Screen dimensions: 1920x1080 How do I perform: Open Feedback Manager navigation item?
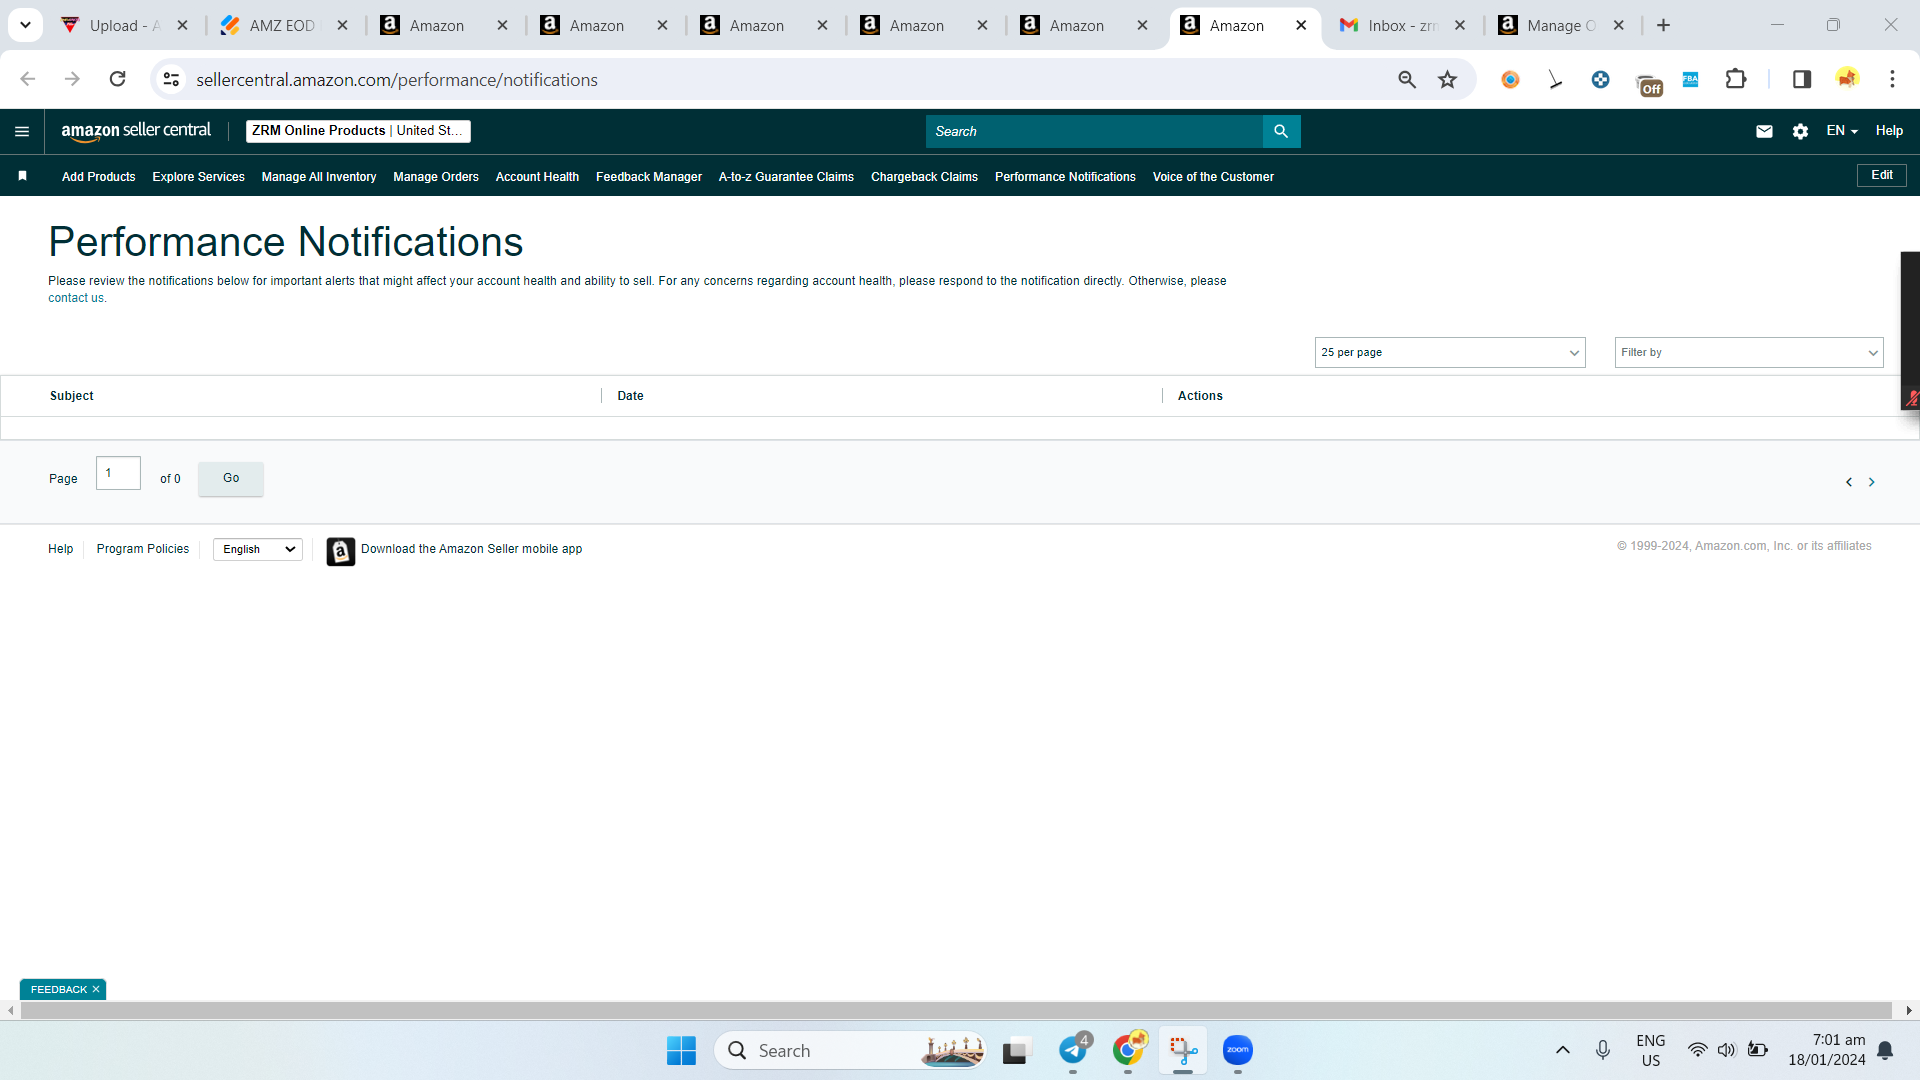pyautogui.click(x=649, y=177)
